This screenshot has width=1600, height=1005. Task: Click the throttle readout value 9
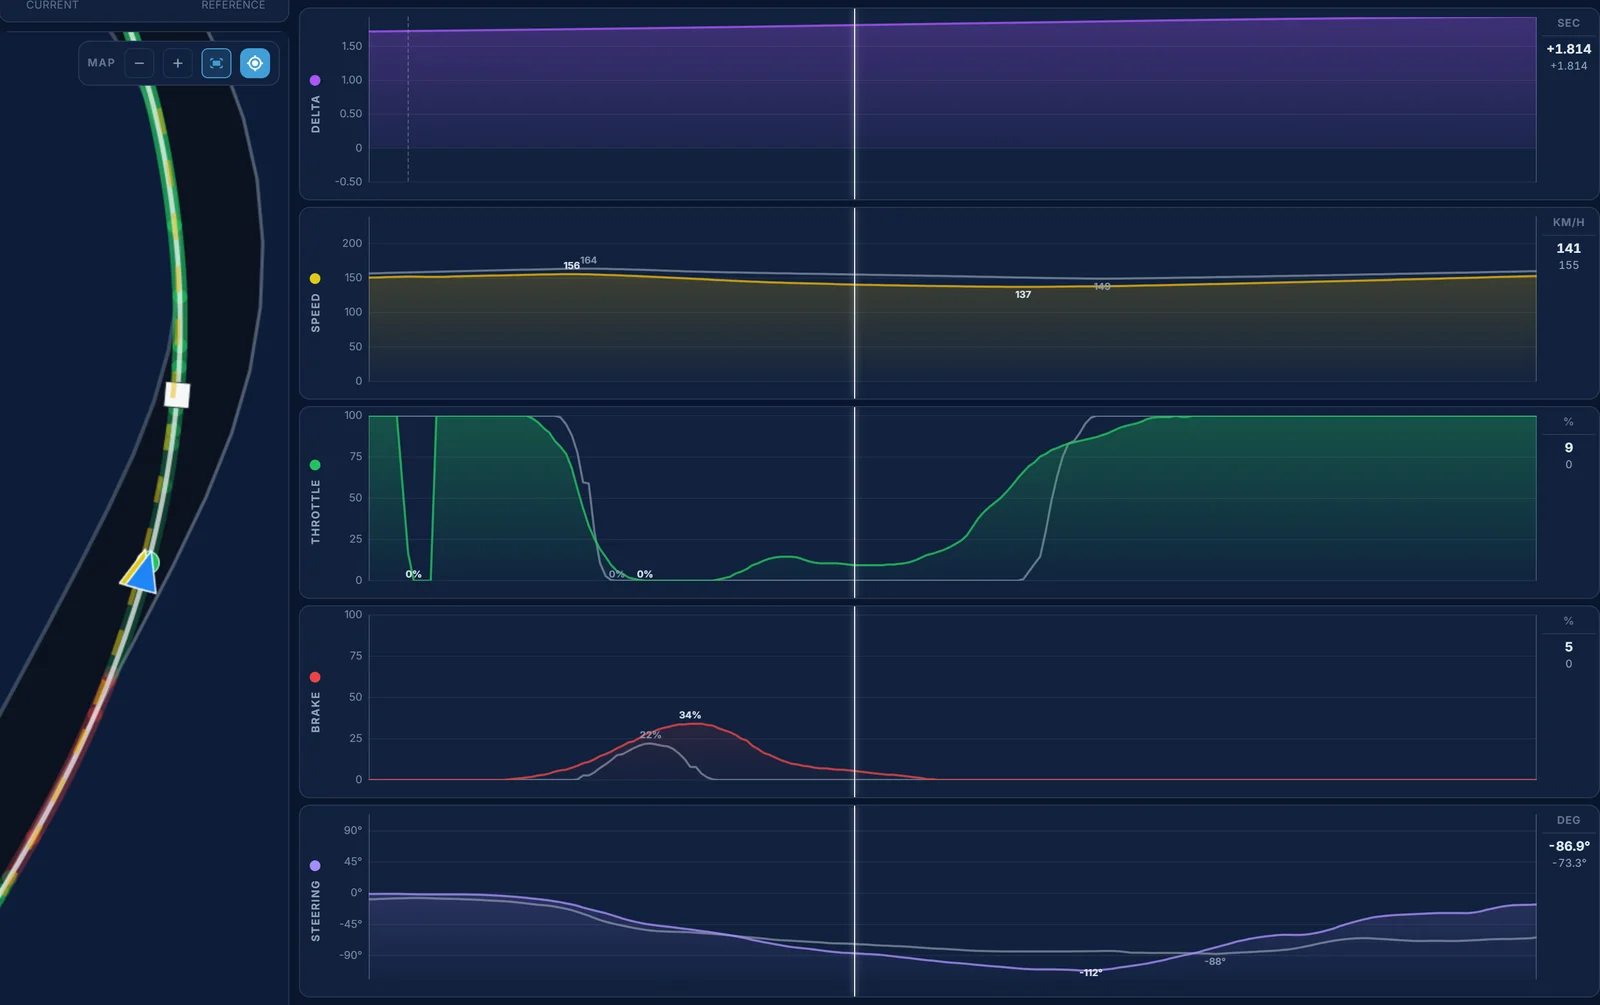[x=1568, y=447]
